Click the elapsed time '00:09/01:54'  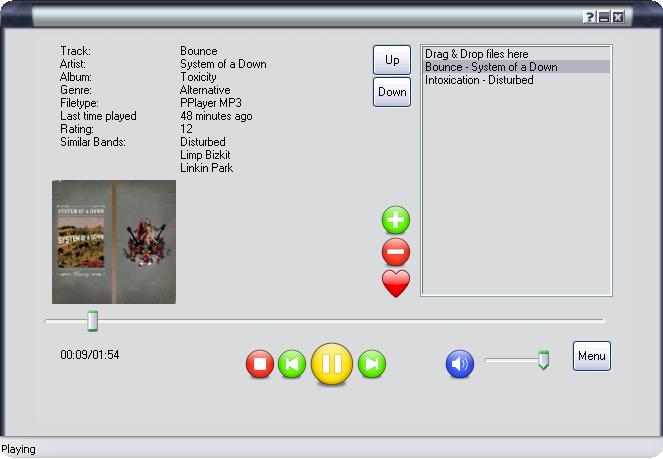click(x=90, y=355)
